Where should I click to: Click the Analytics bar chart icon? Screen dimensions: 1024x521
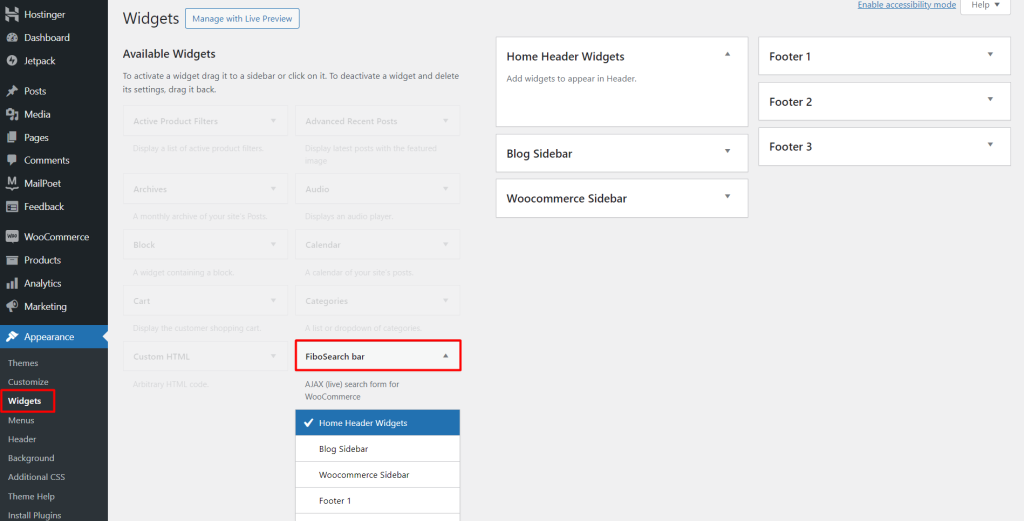click(12, 283)
